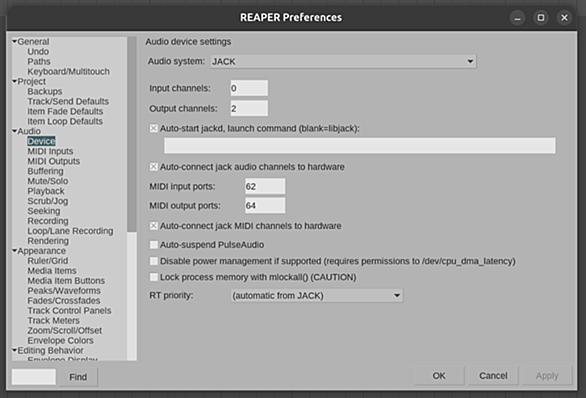Screen dimensions: 586x398
Task: Open Recording settings page
Action: [48, 221]
